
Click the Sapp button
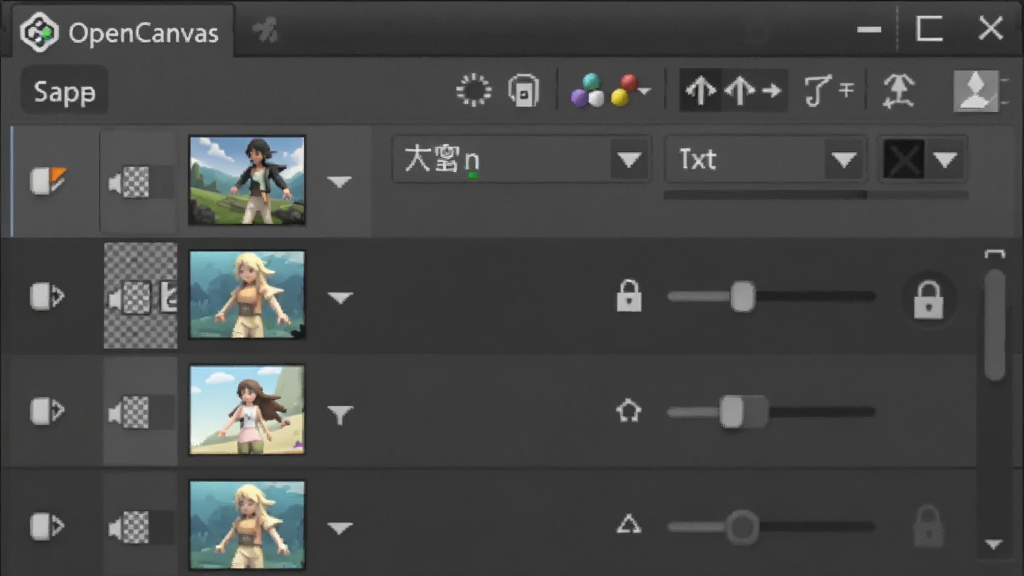coord(64,91)
